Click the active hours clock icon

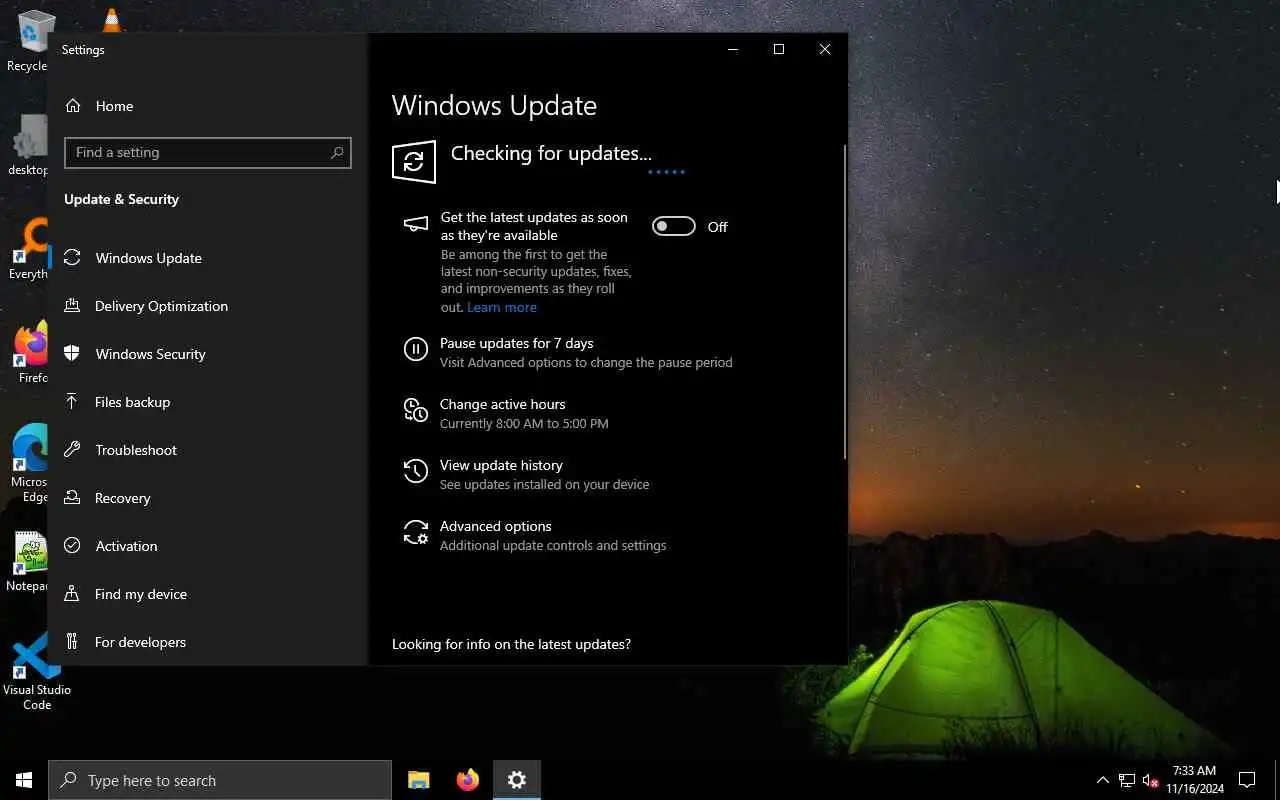click(416, 410)
